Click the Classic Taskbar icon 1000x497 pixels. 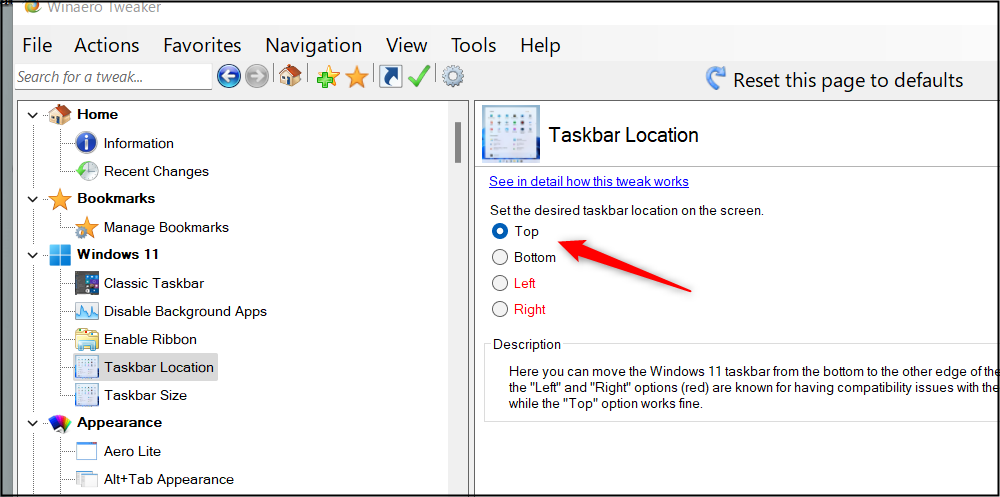[87, 283]
